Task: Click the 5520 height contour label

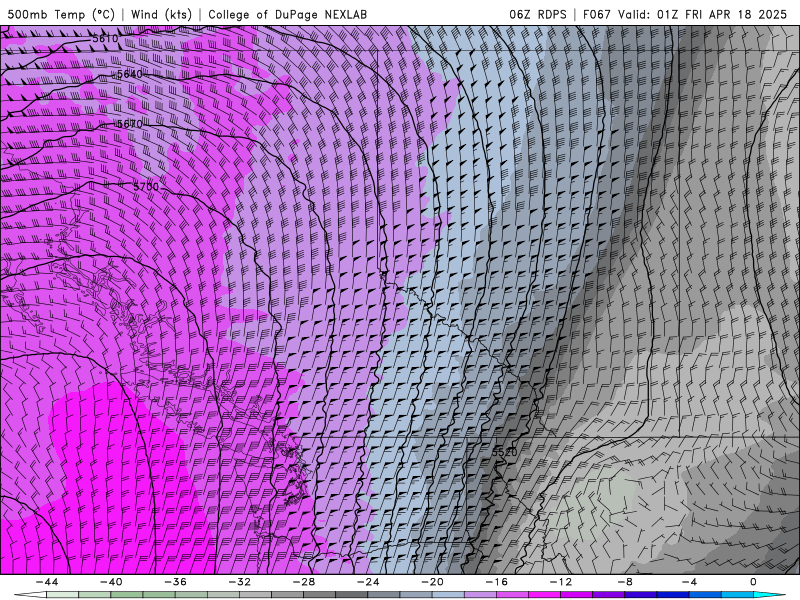Action: 505,452
